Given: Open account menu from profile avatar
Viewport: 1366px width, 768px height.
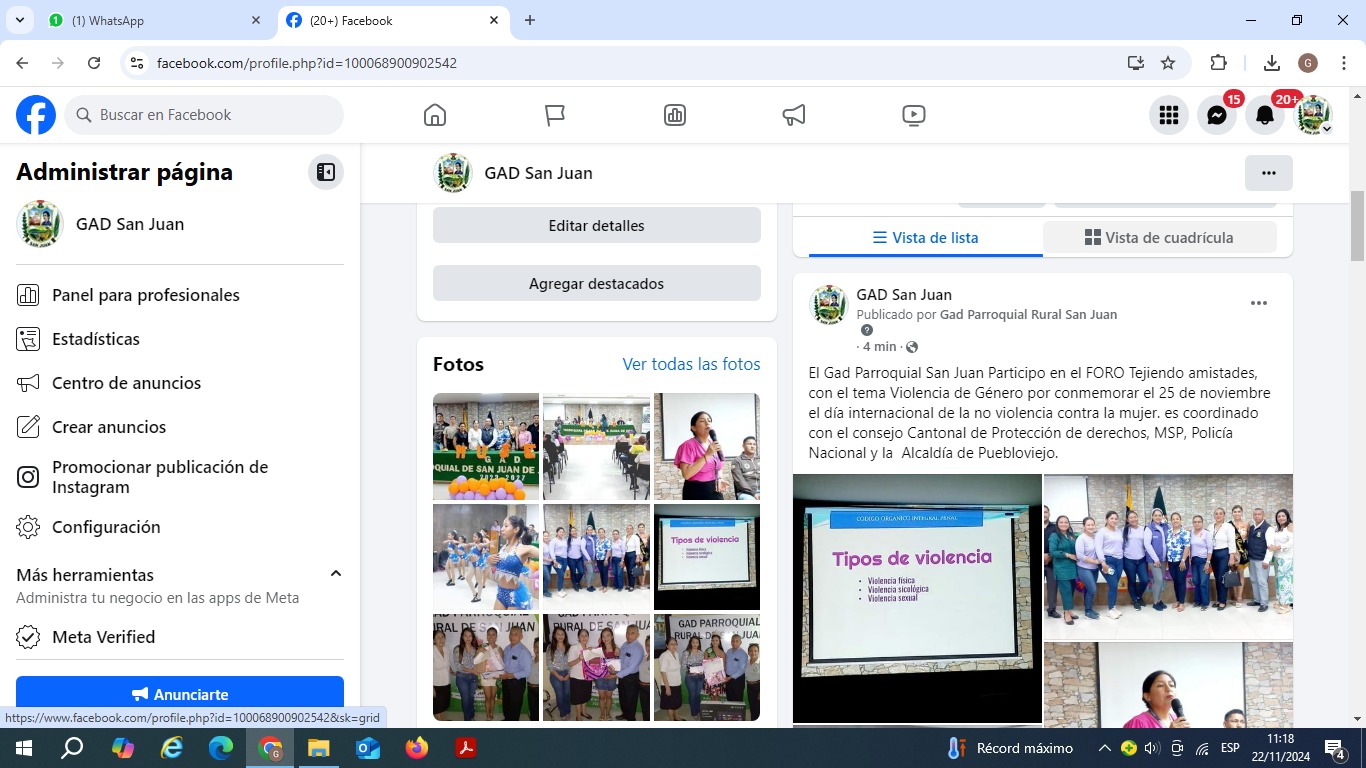Looking at the screenshot, I should click(x=1314, y=116).
